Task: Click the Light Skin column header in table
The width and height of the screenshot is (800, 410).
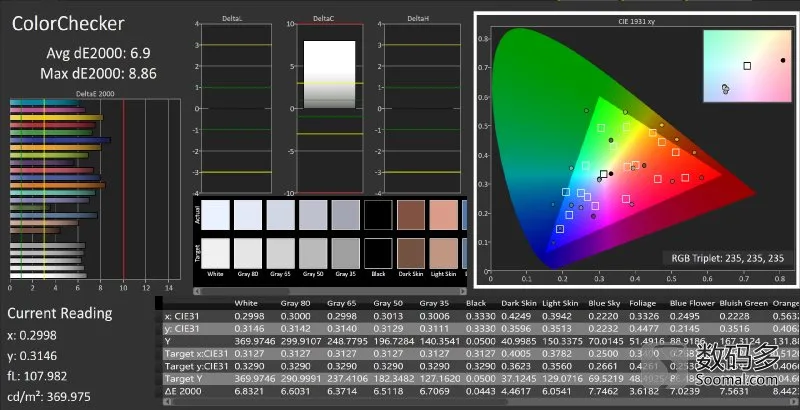Action: click(562, 303)
